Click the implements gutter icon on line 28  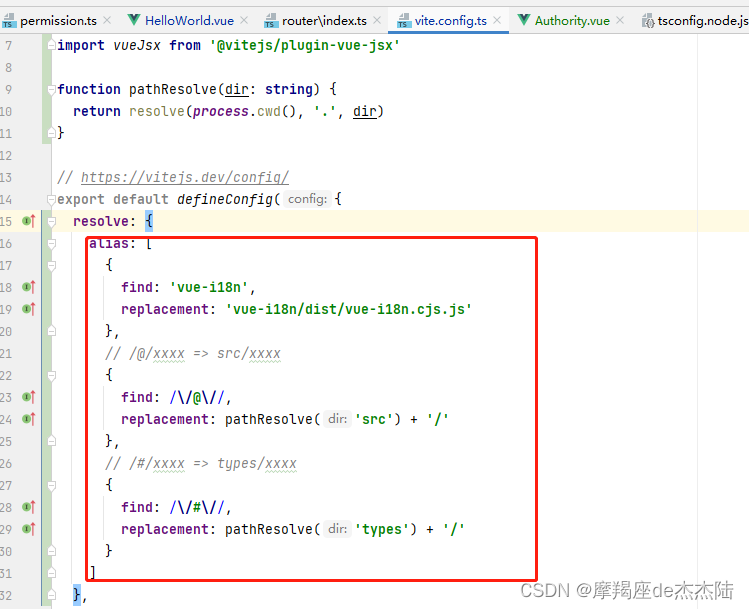tap(29, 507)
